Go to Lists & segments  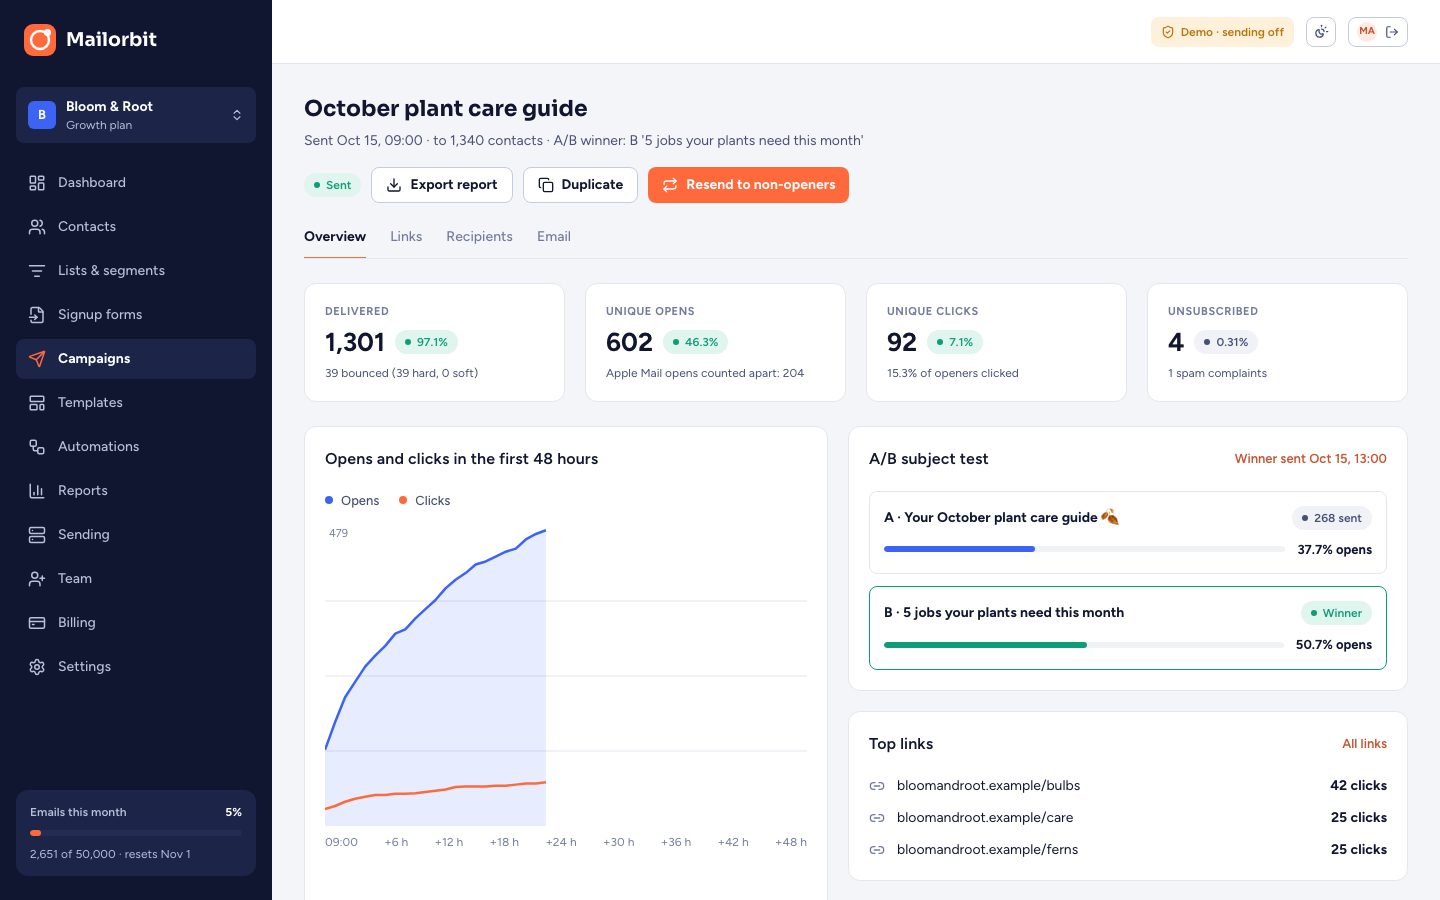(x=136, y=271)
